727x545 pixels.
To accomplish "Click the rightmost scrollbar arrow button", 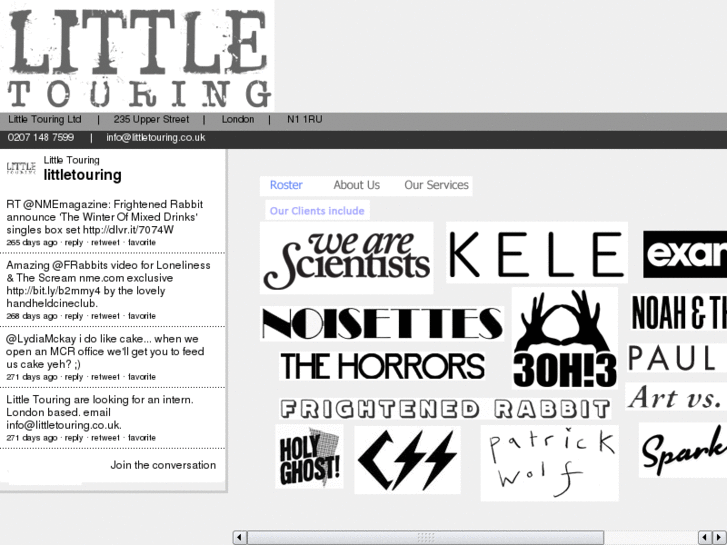I will coord(719,537).
